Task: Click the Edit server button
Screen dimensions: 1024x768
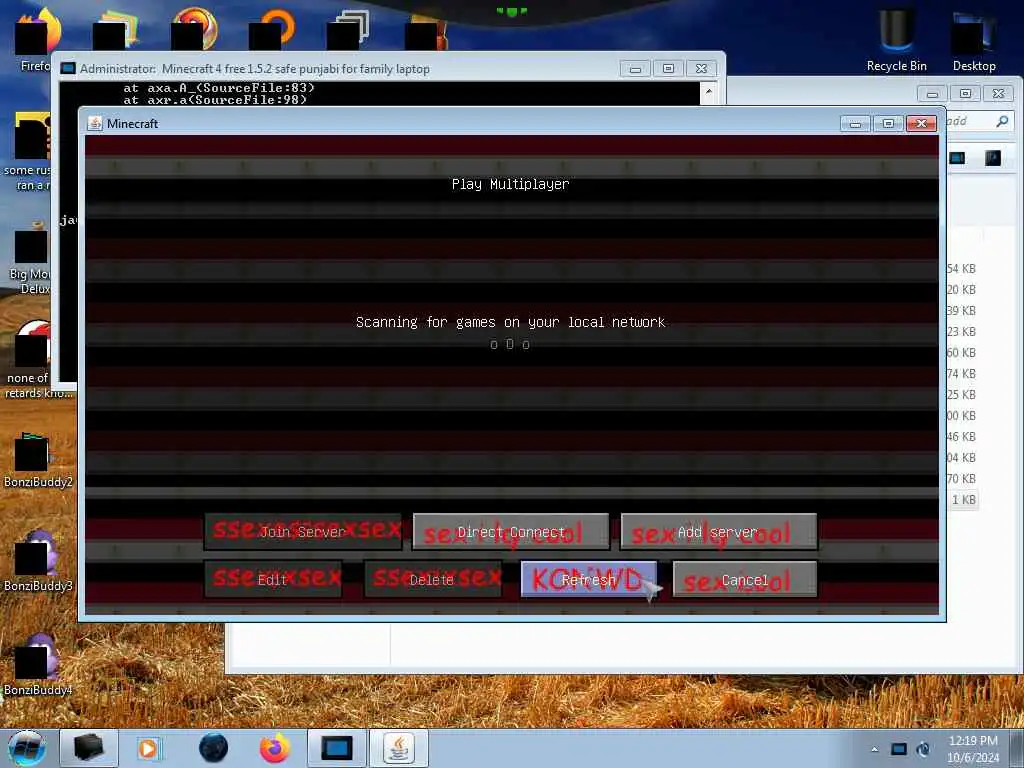Action: 273,579
